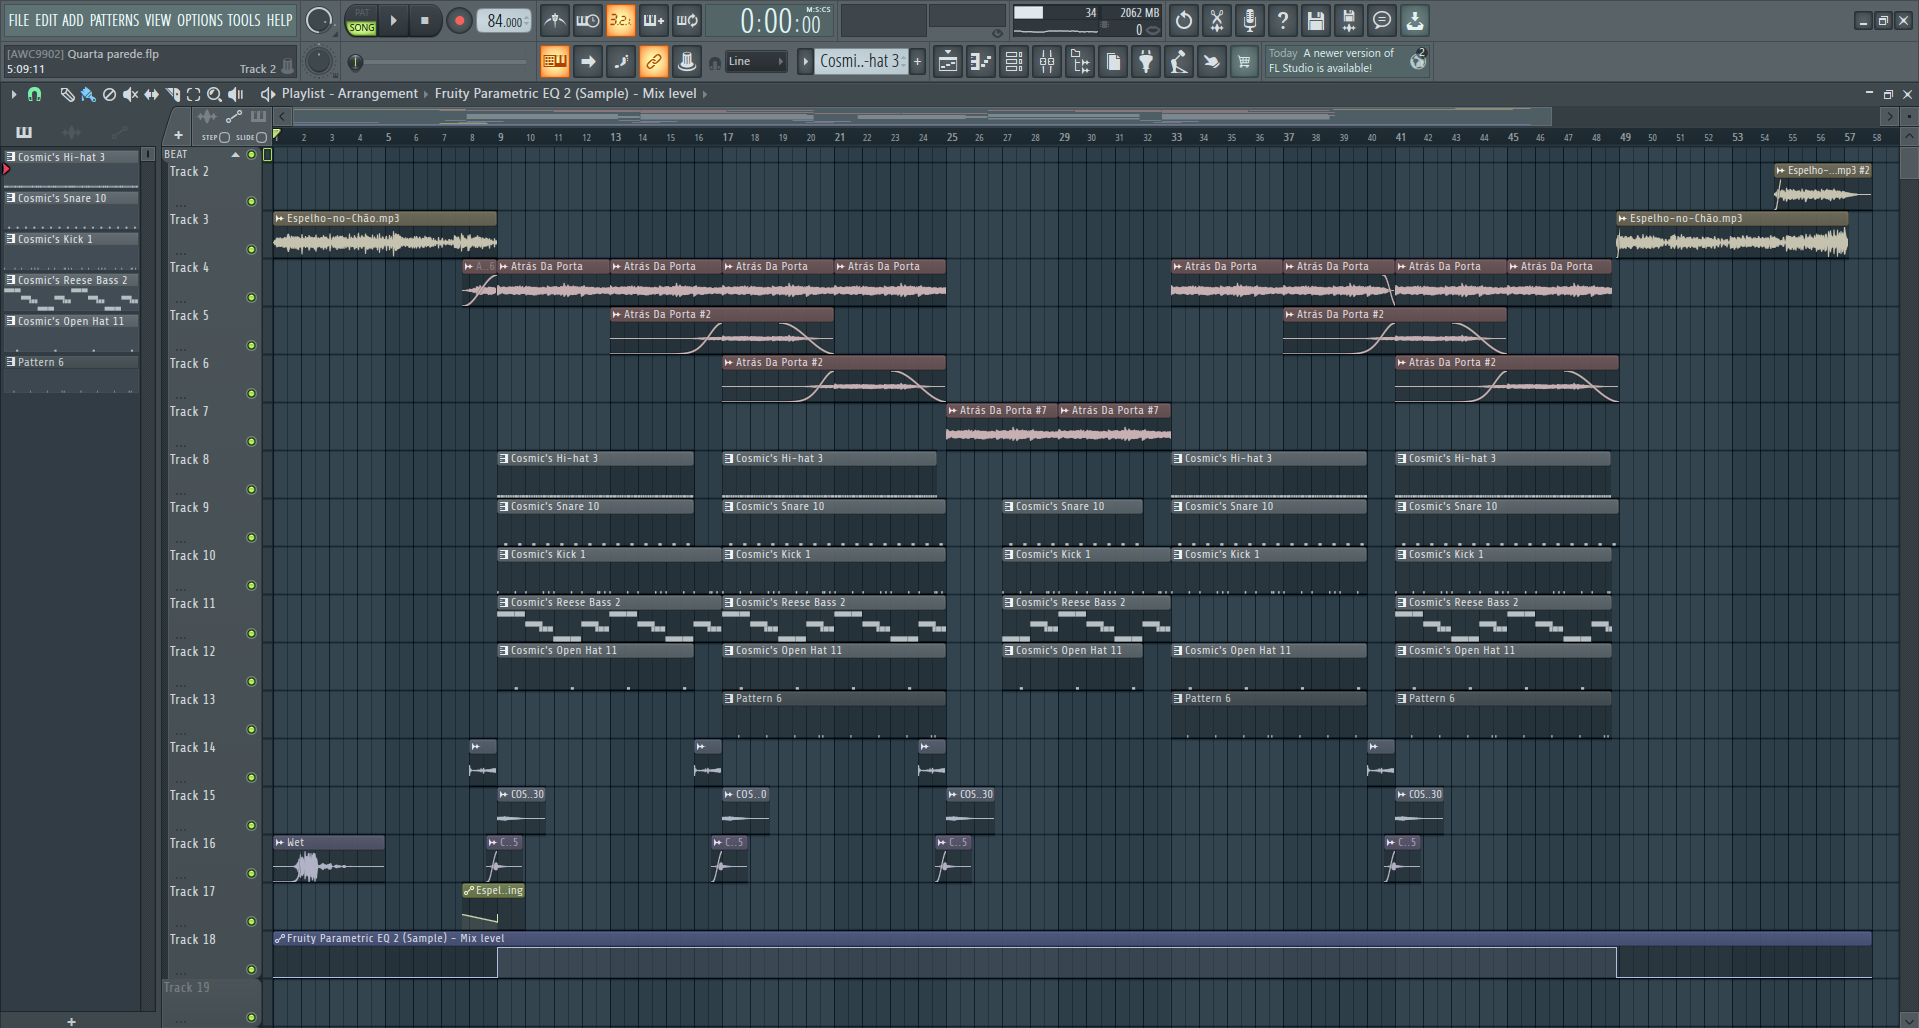
Task: Select the playlist Mute tool
Action: 130,94
